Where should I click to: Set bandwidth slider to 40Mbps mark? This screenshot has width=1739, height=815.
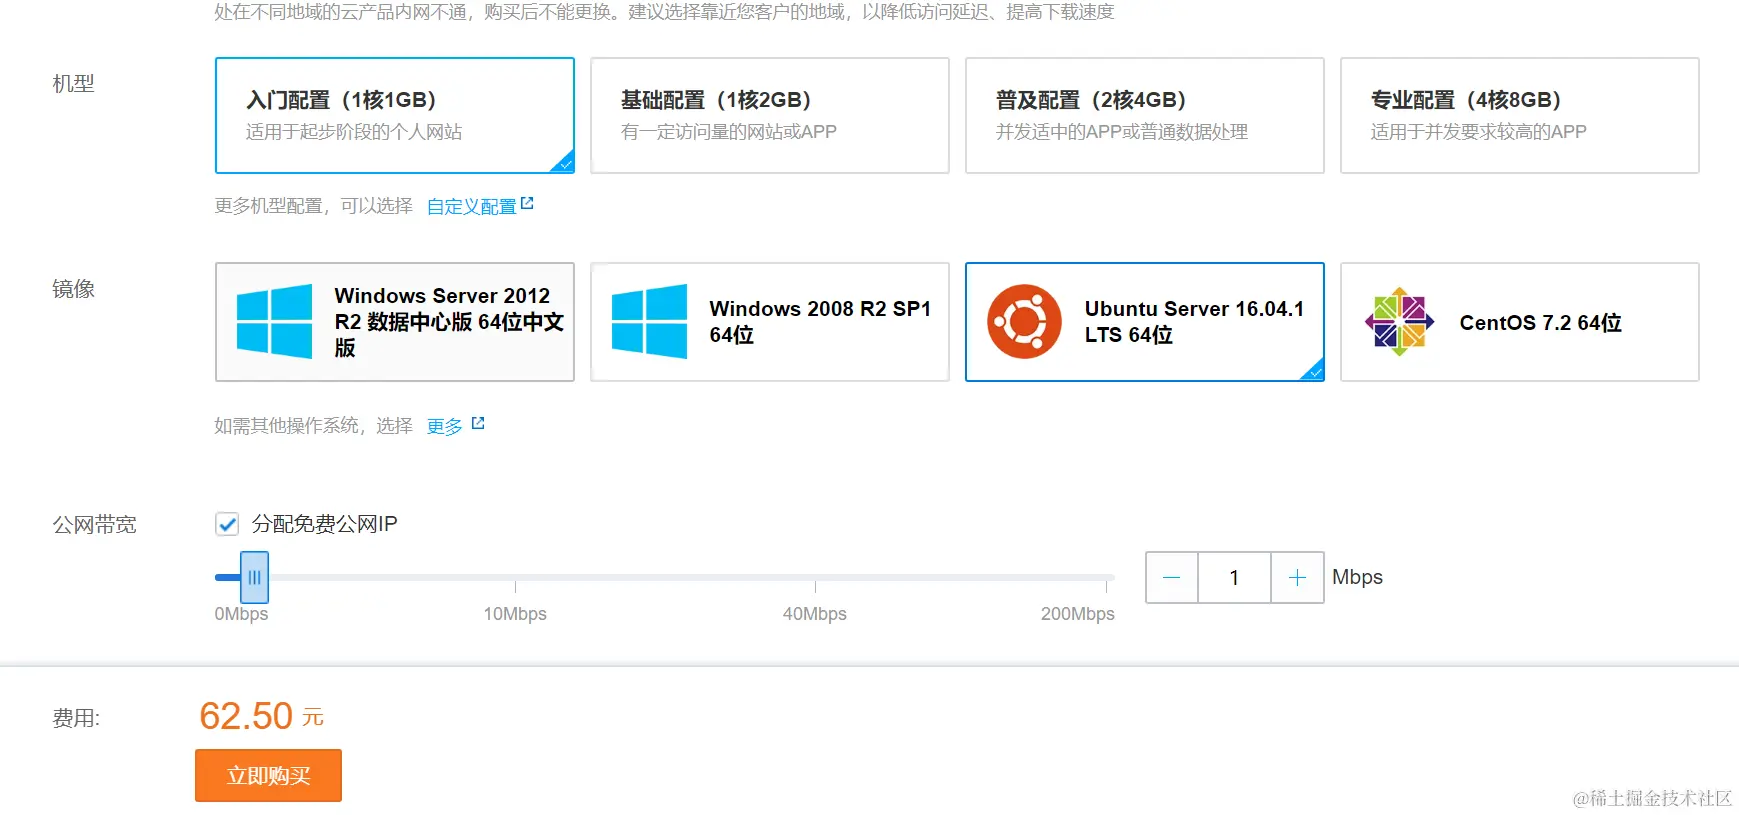pyautogui.click(x=815, y=578)
